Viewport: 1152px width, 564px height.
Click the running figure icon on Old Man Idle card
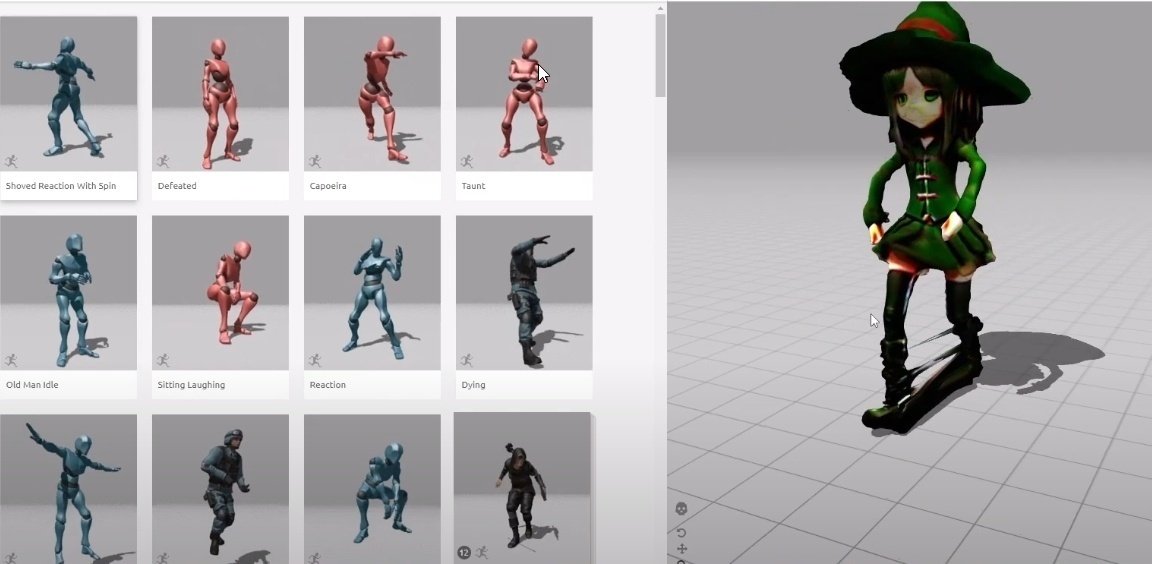coord(11,360)
